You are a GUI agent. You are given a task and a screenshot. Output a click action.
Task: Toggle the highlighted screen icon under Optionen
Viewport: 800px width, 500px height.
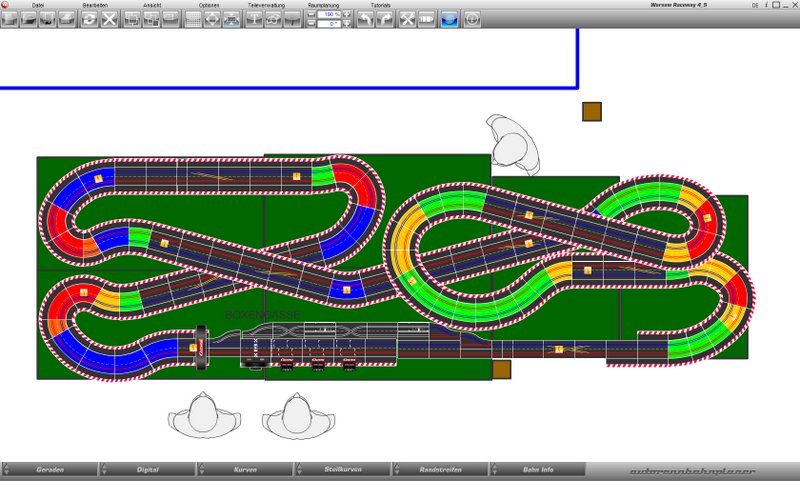[x=232, y=19]
